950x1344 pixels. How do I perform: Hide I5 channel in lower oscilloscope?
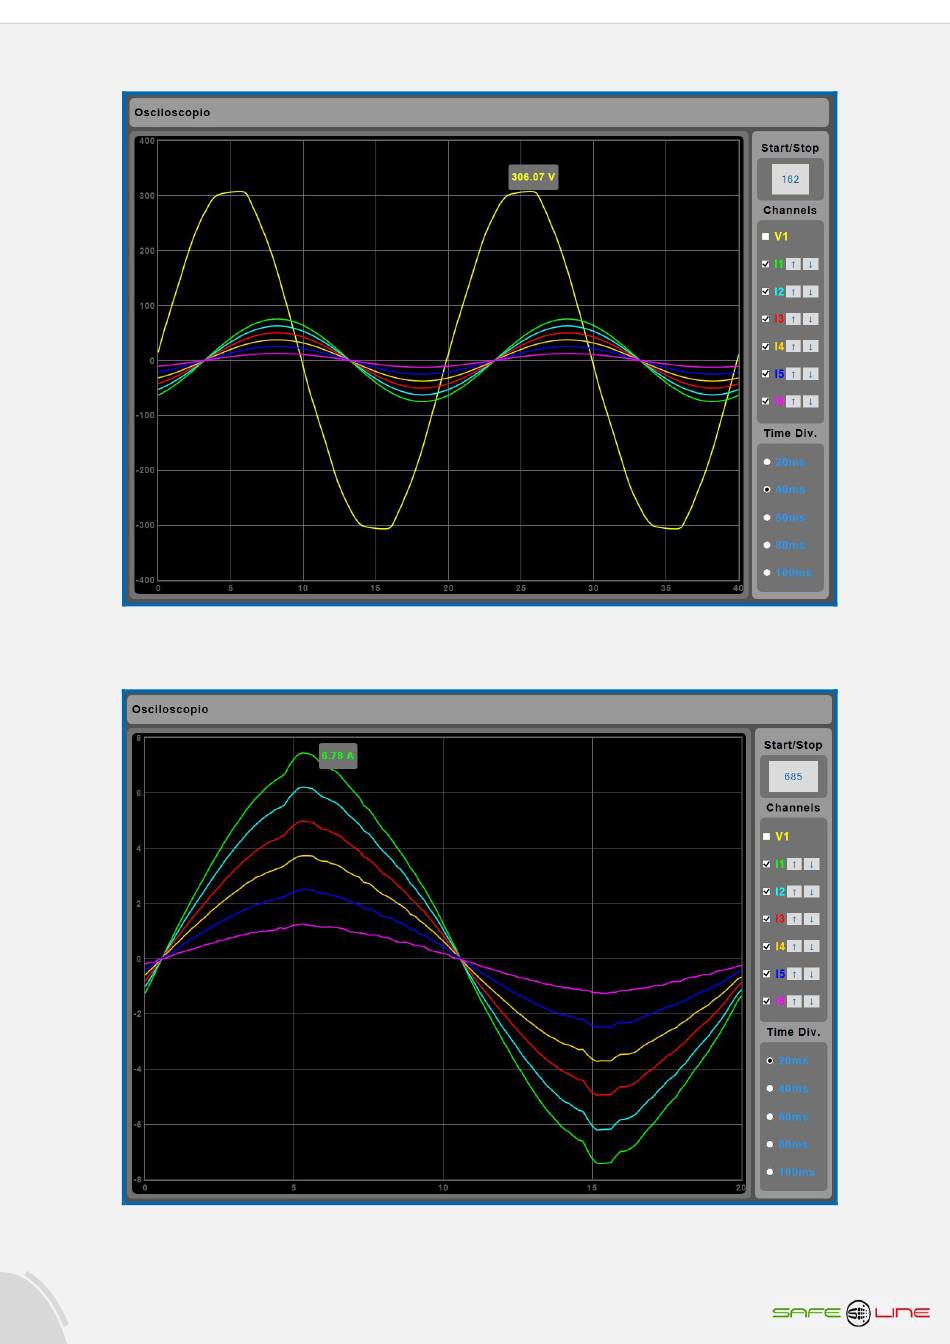point(767,974)
